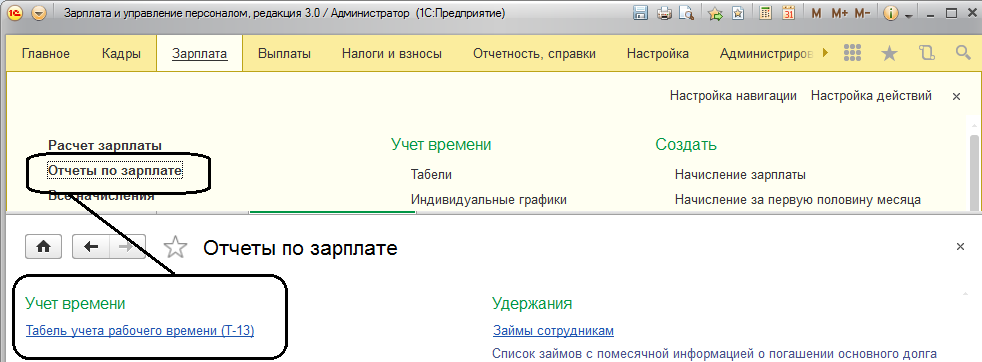Image resolution: width=982 pixels, height=362 pixels.
Task: Open the print preview icon
Action: click(x=687, y=13)
